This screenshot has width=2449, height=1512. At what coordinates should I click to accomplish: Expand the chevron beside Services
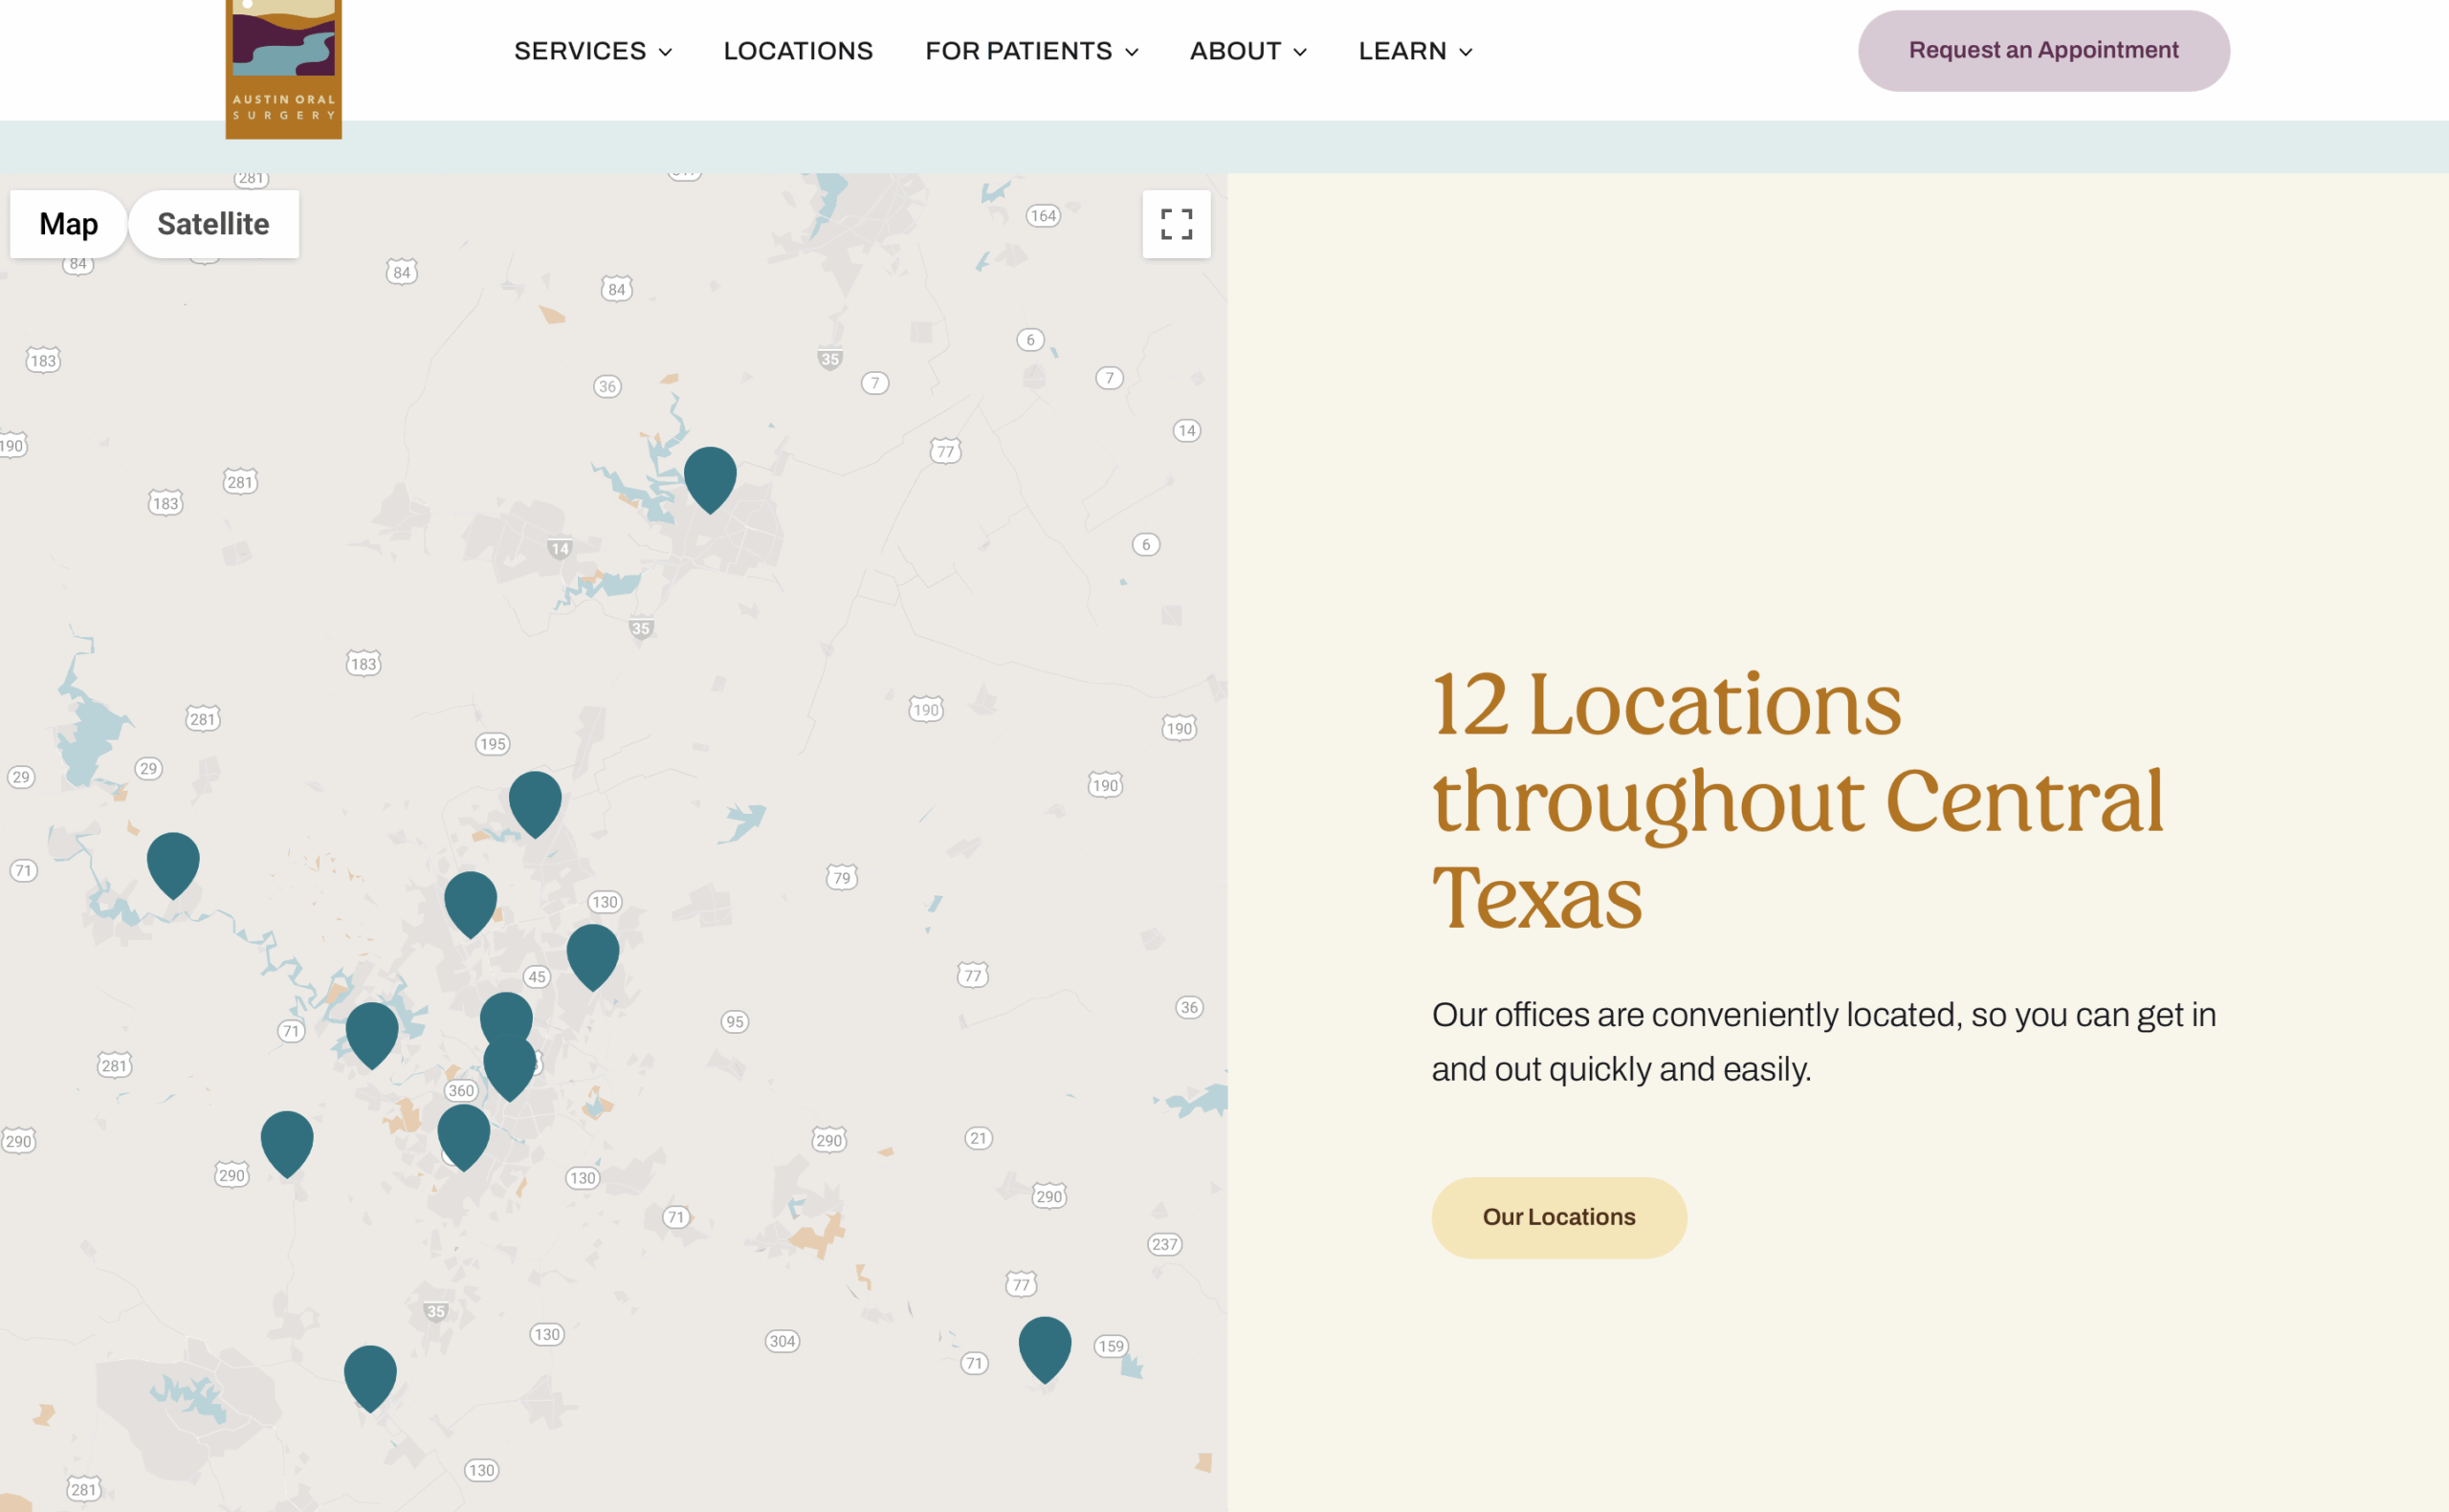tap(665, 52)
